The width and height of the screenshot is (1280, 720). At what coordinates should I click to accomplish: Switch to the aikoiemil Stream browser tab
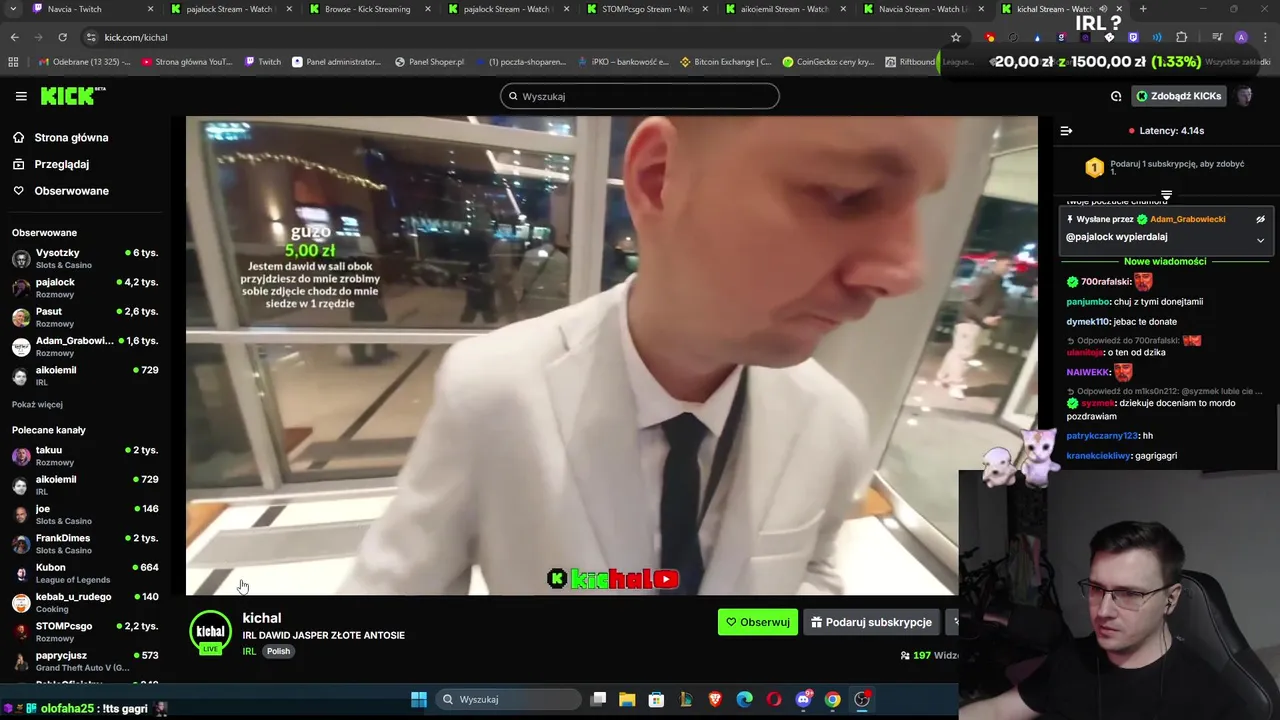point(784,9)
